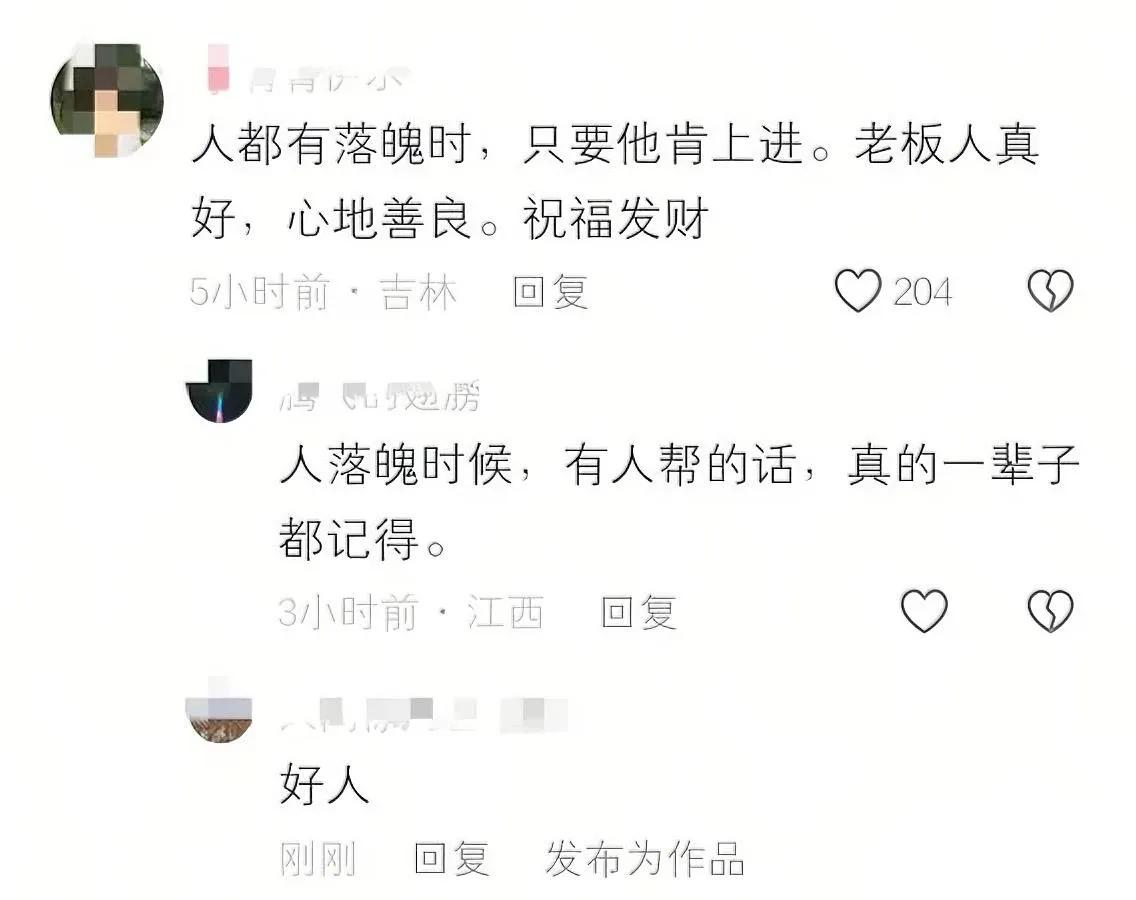The image size is (1136, 900).
Task: Tap broken heart on the 江西 reply
Action: 1051,611
